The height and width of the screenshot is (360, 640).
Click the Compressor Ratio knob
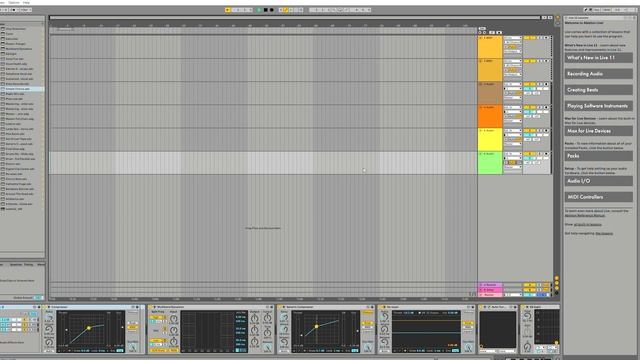49,317
